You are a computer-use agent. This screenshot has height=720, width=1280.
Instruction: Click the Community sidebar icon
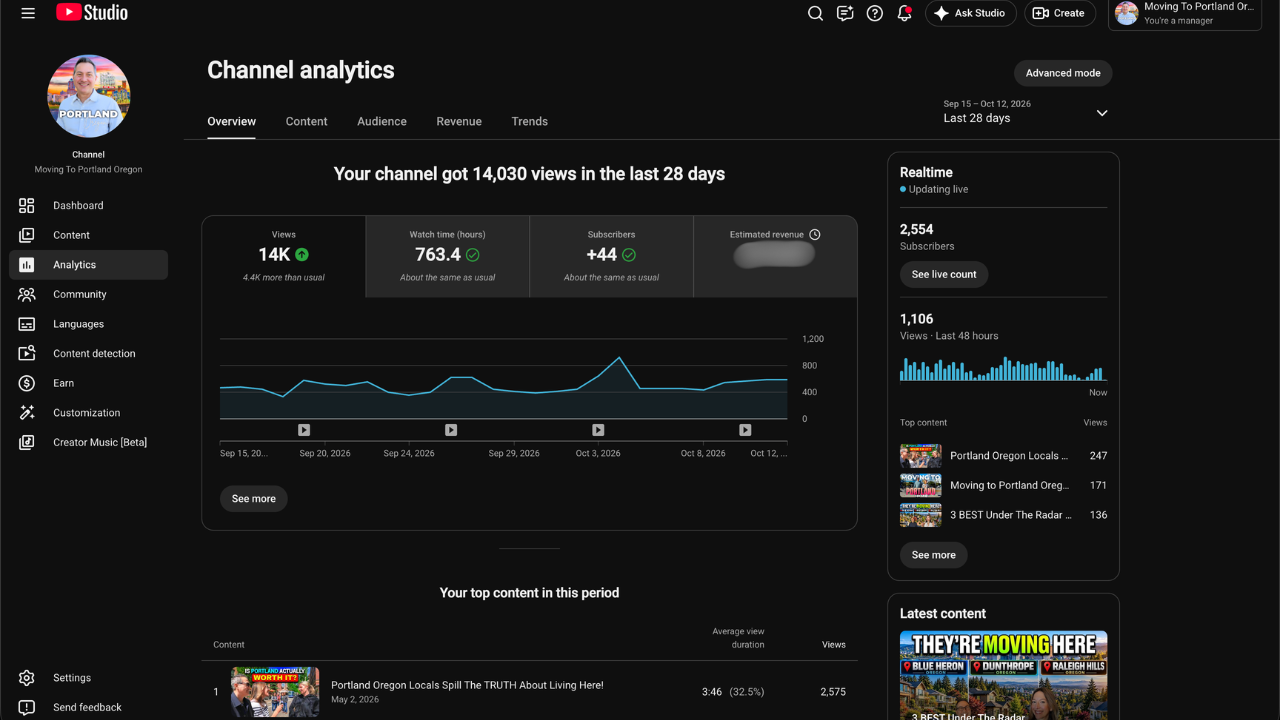27,294
